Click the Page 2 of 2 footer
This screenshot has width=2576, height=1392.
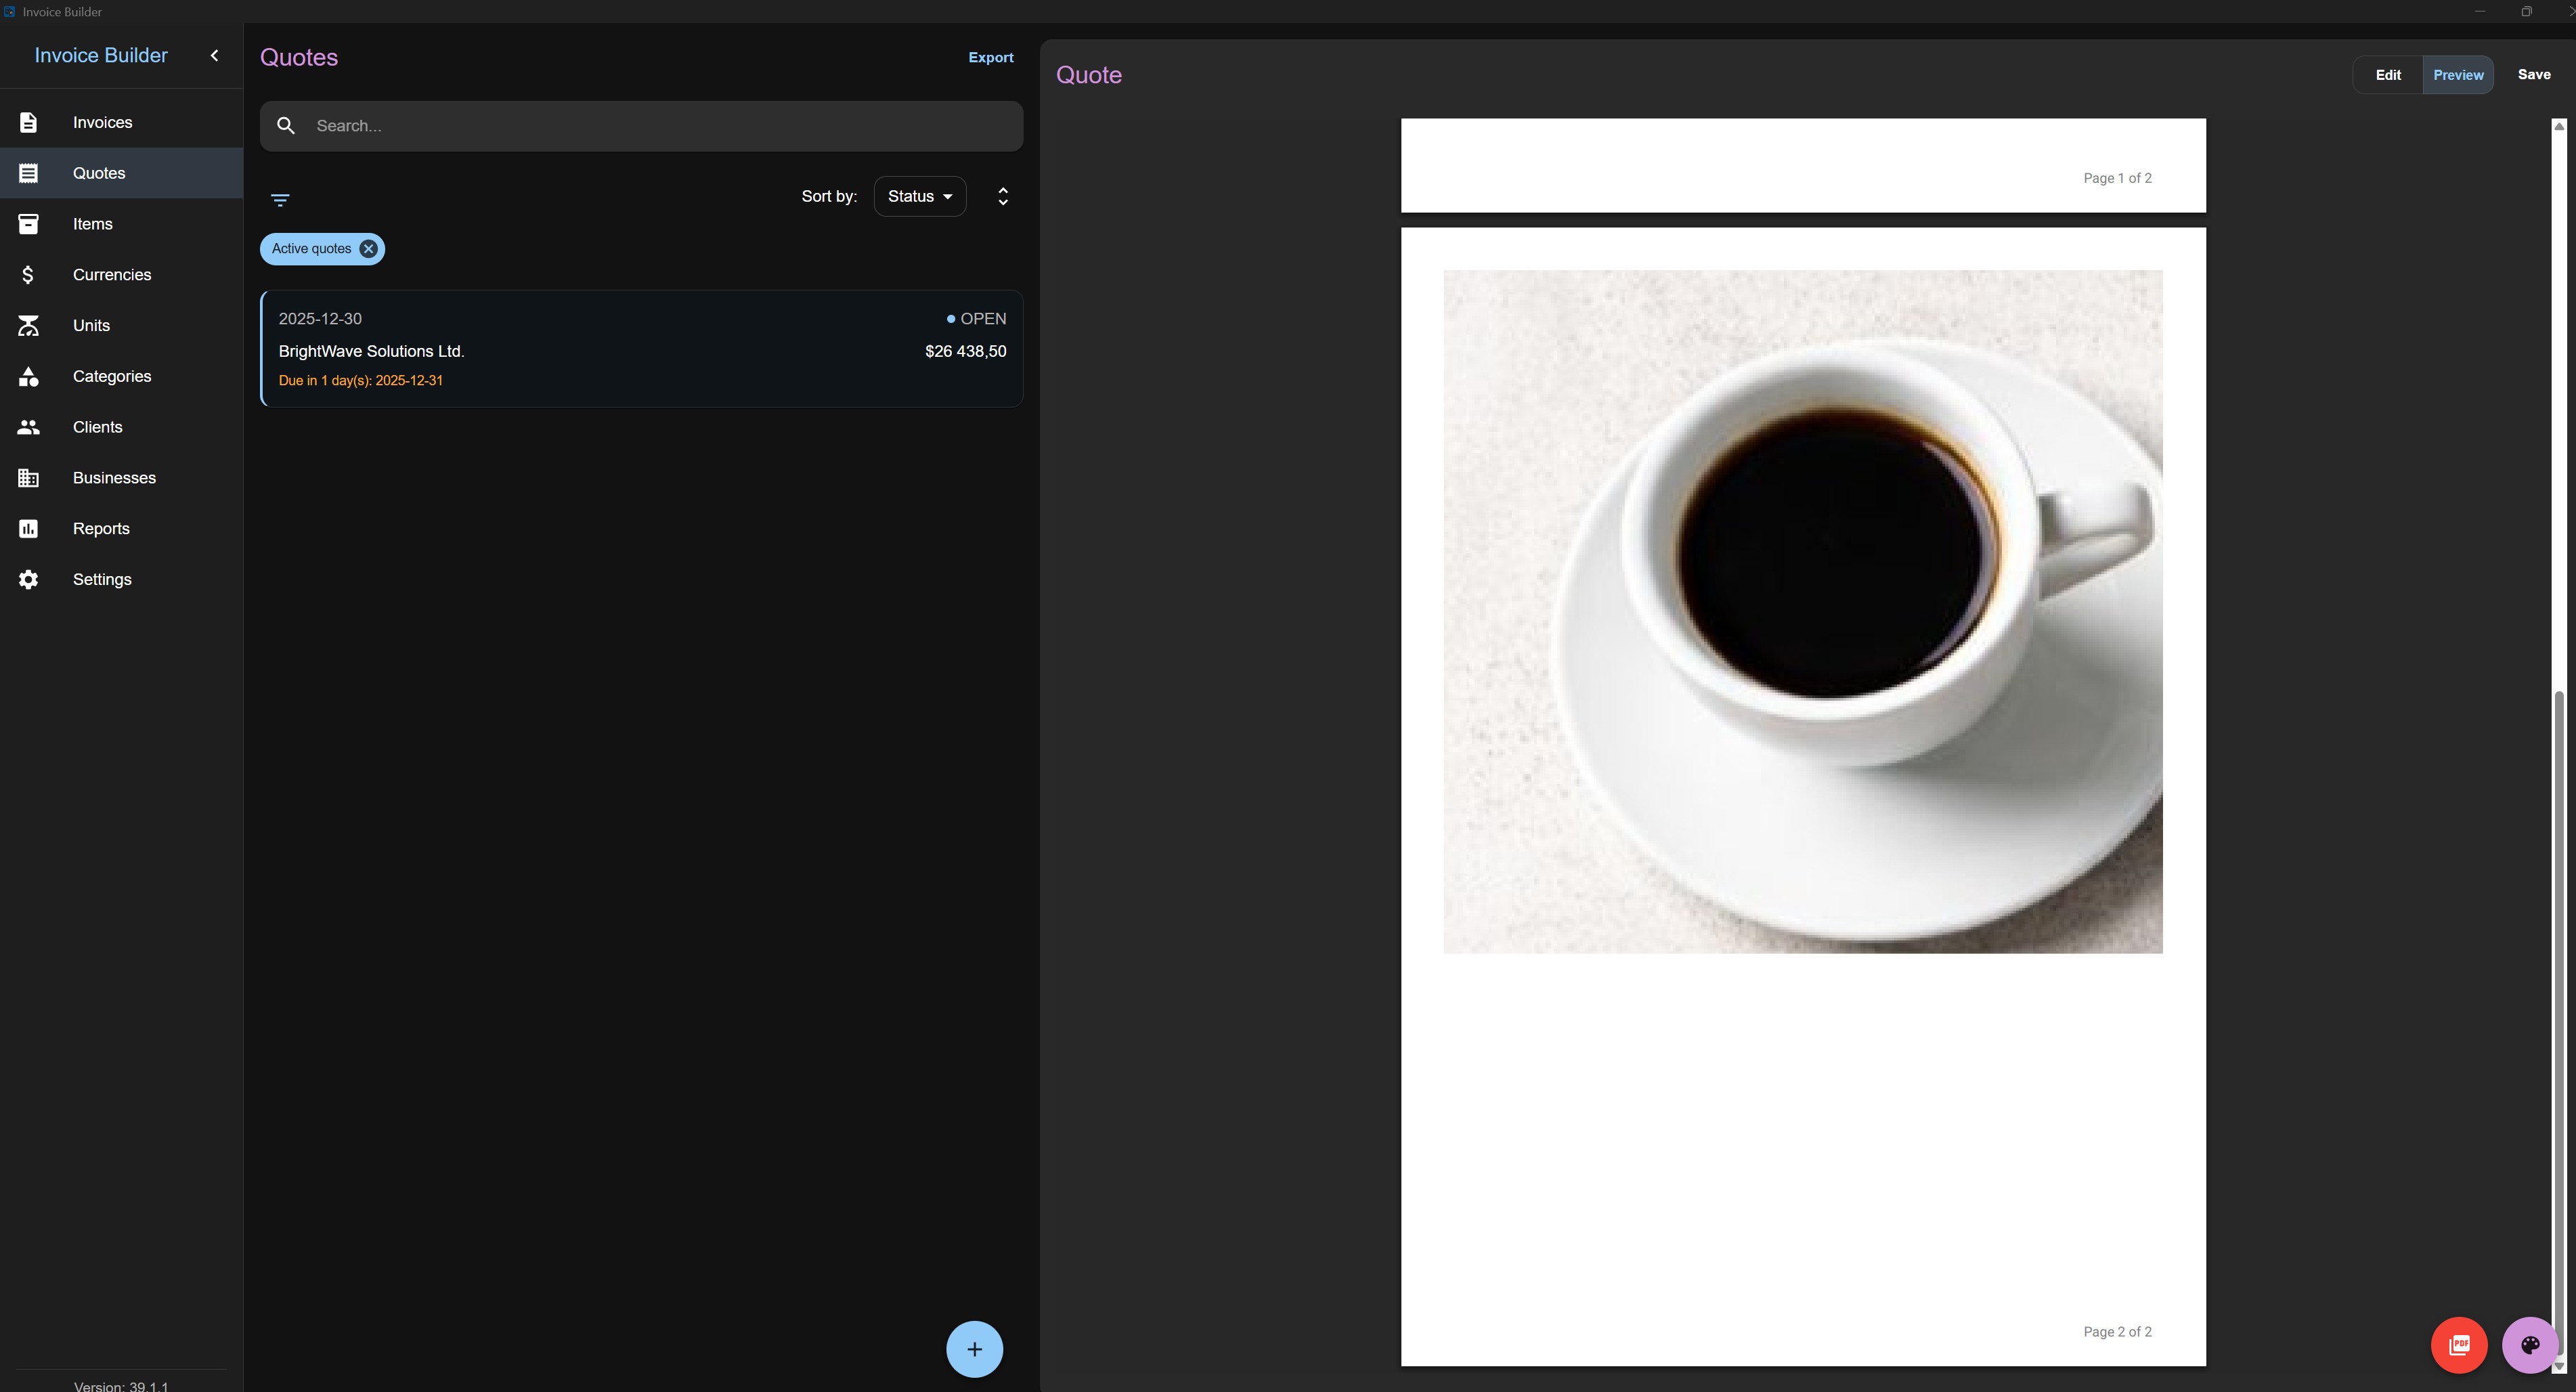[x=2117, y=1332]
